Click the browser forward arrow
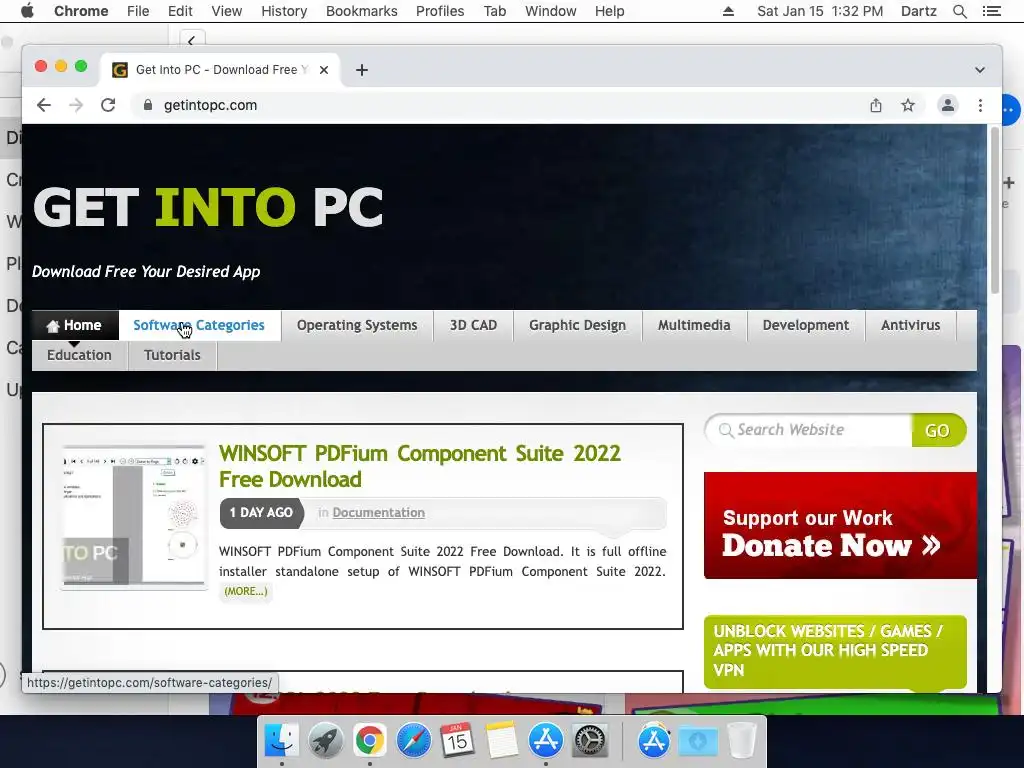Image resolution: width=1024 pixels, height=768 pixels. coord(76,105)
